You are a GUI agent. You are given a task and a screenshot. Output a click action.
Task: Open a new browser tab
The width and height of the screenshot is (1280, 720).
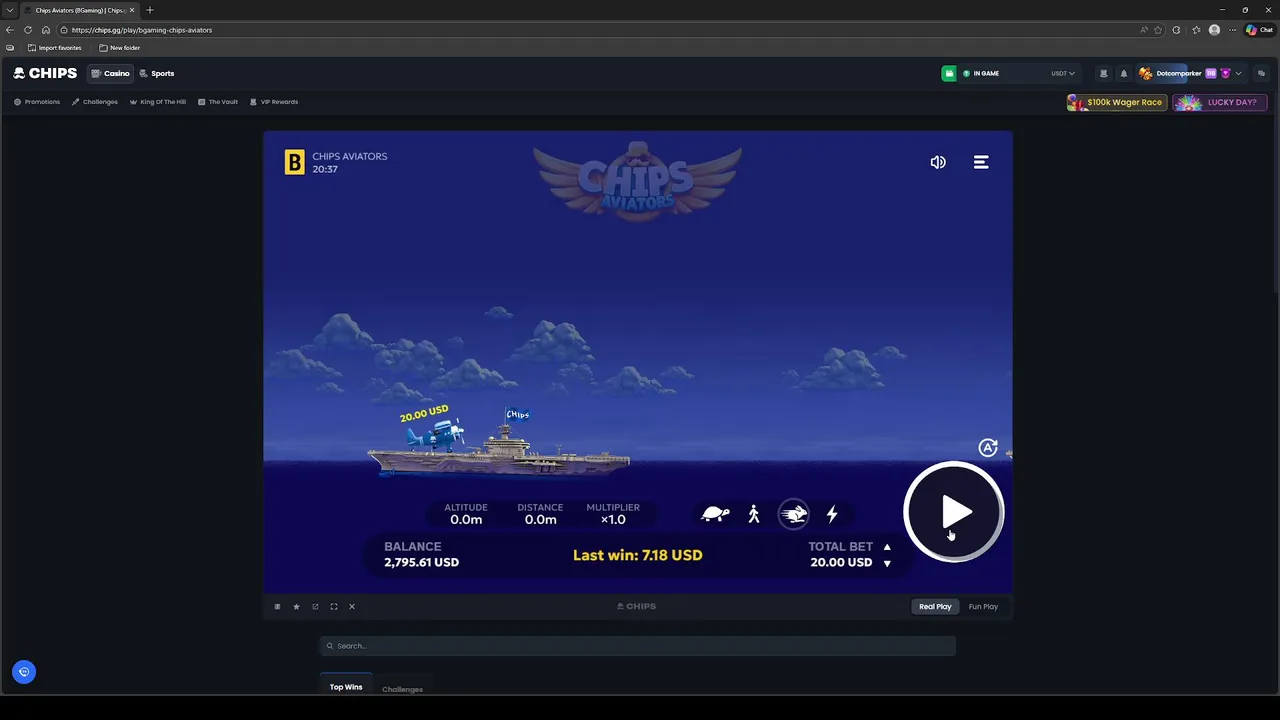click(150, 10)
